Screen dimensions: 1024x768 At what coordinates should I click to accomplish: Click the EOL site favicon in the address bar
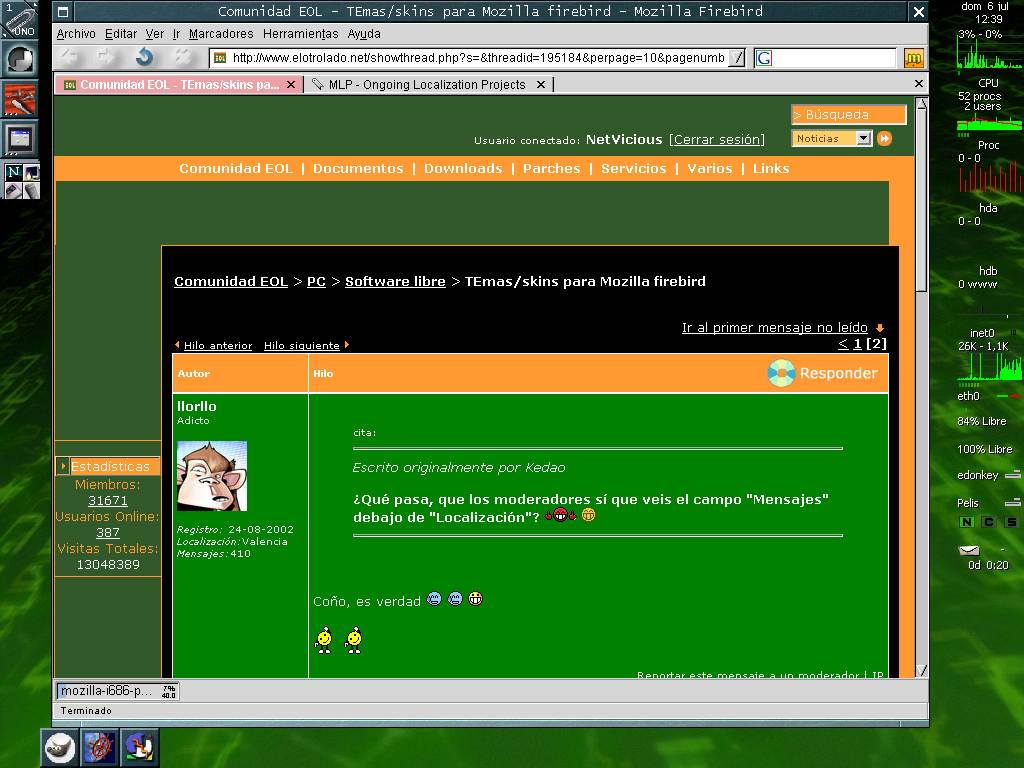pyautogui.click(x=220, y=58)
